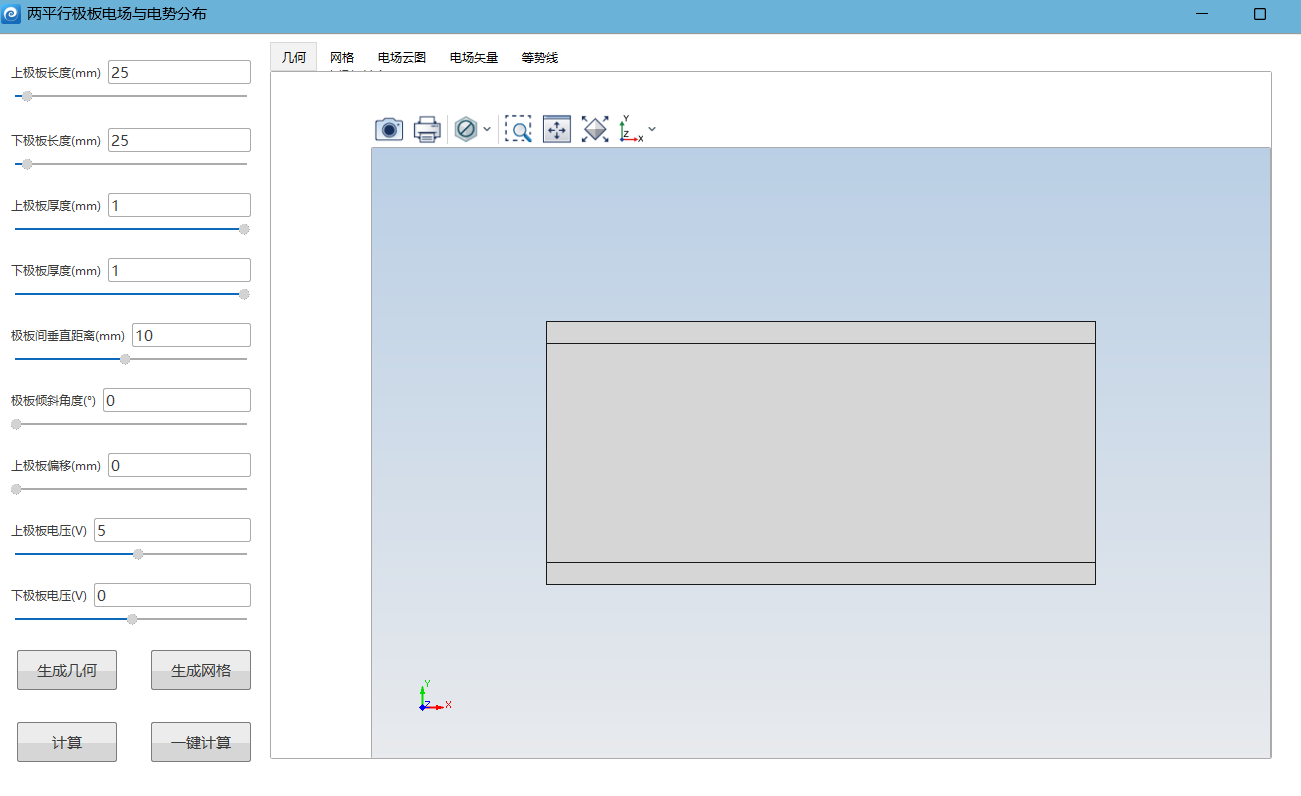Screen dimensions: 1301x796
Task: Click the 下极板长度 input field
Action: [179, 140]
